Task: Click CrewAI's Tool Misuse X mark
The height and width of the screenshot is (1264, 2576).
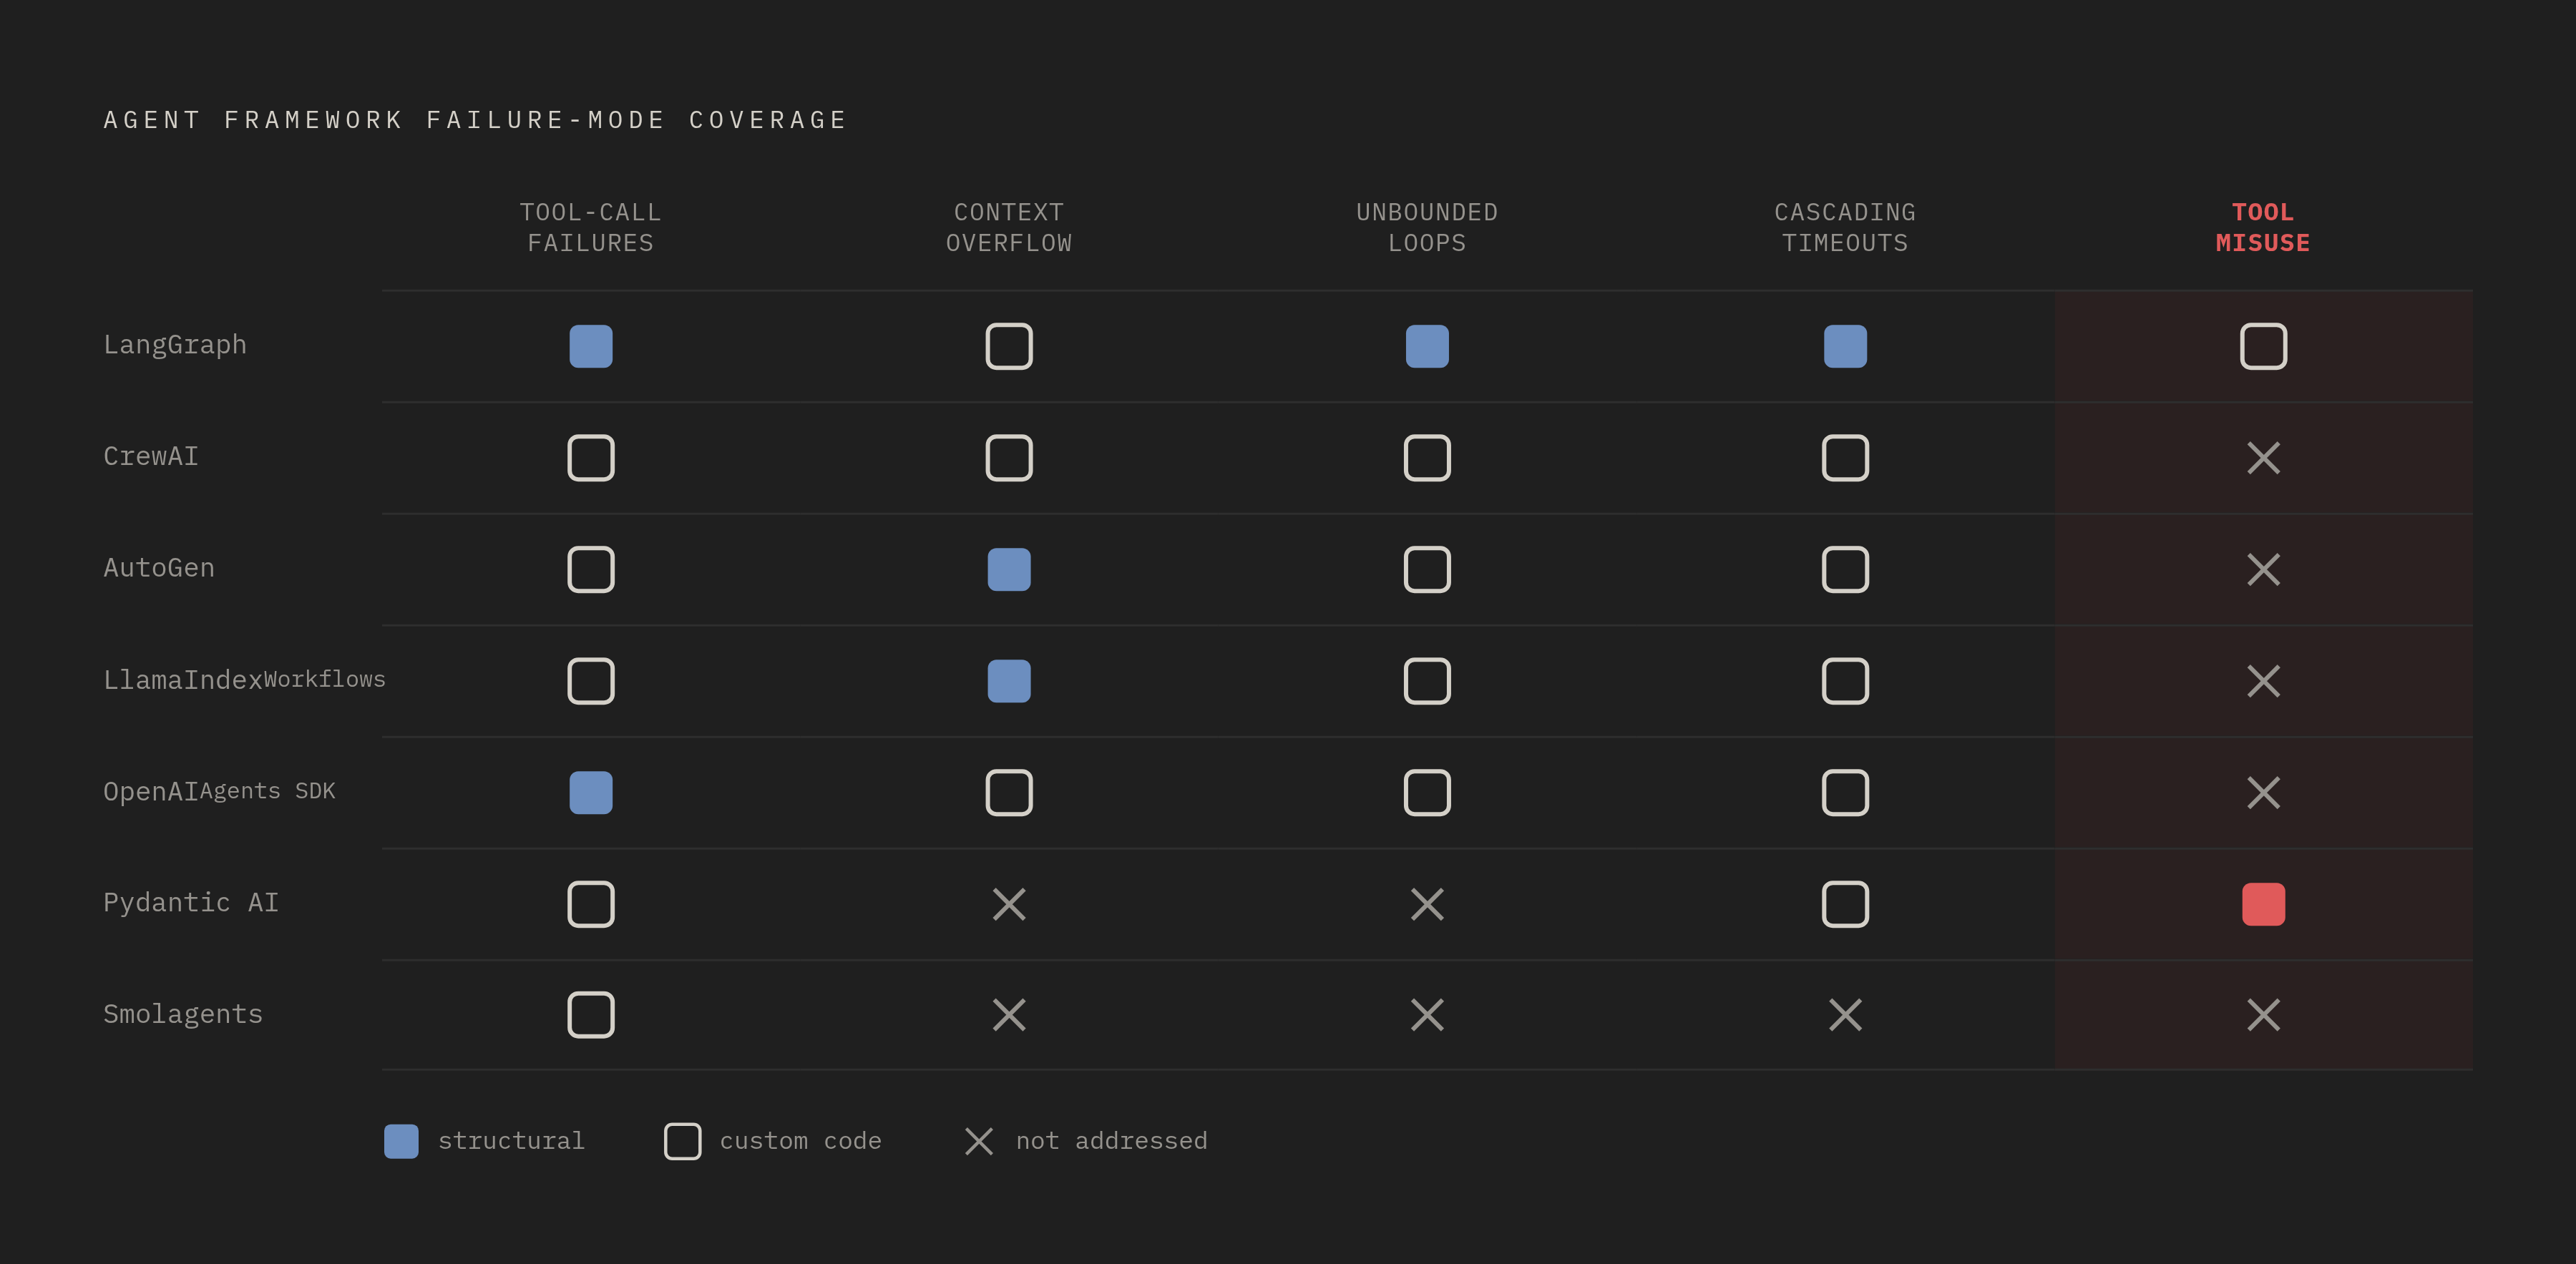Action: 2263,458
